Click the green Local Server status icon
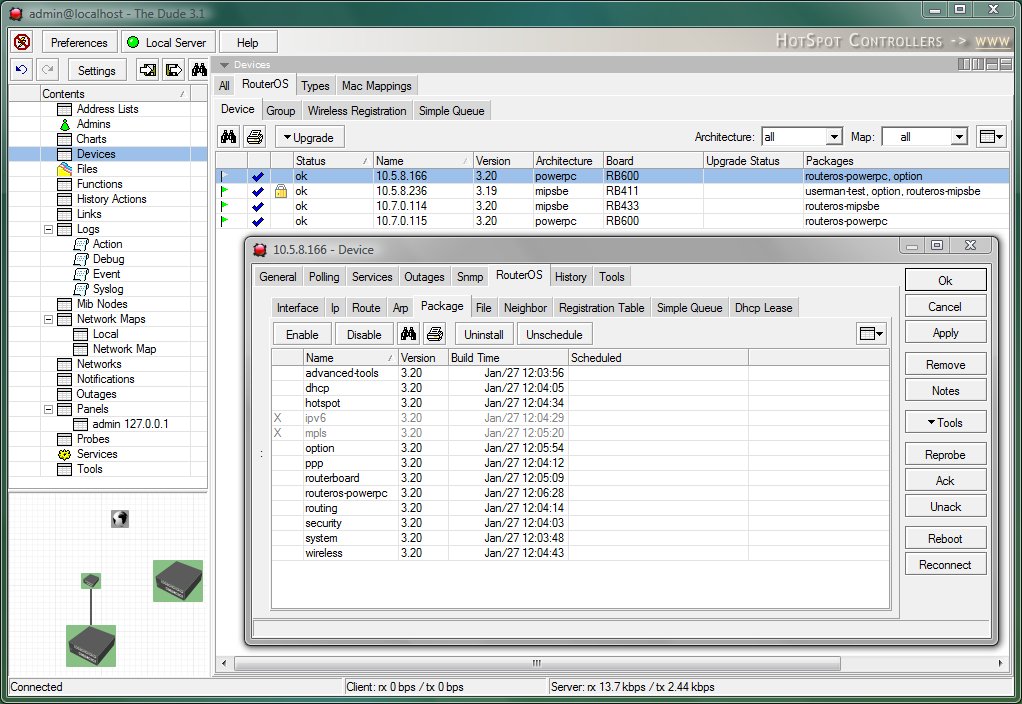 (x=133, y=42)
